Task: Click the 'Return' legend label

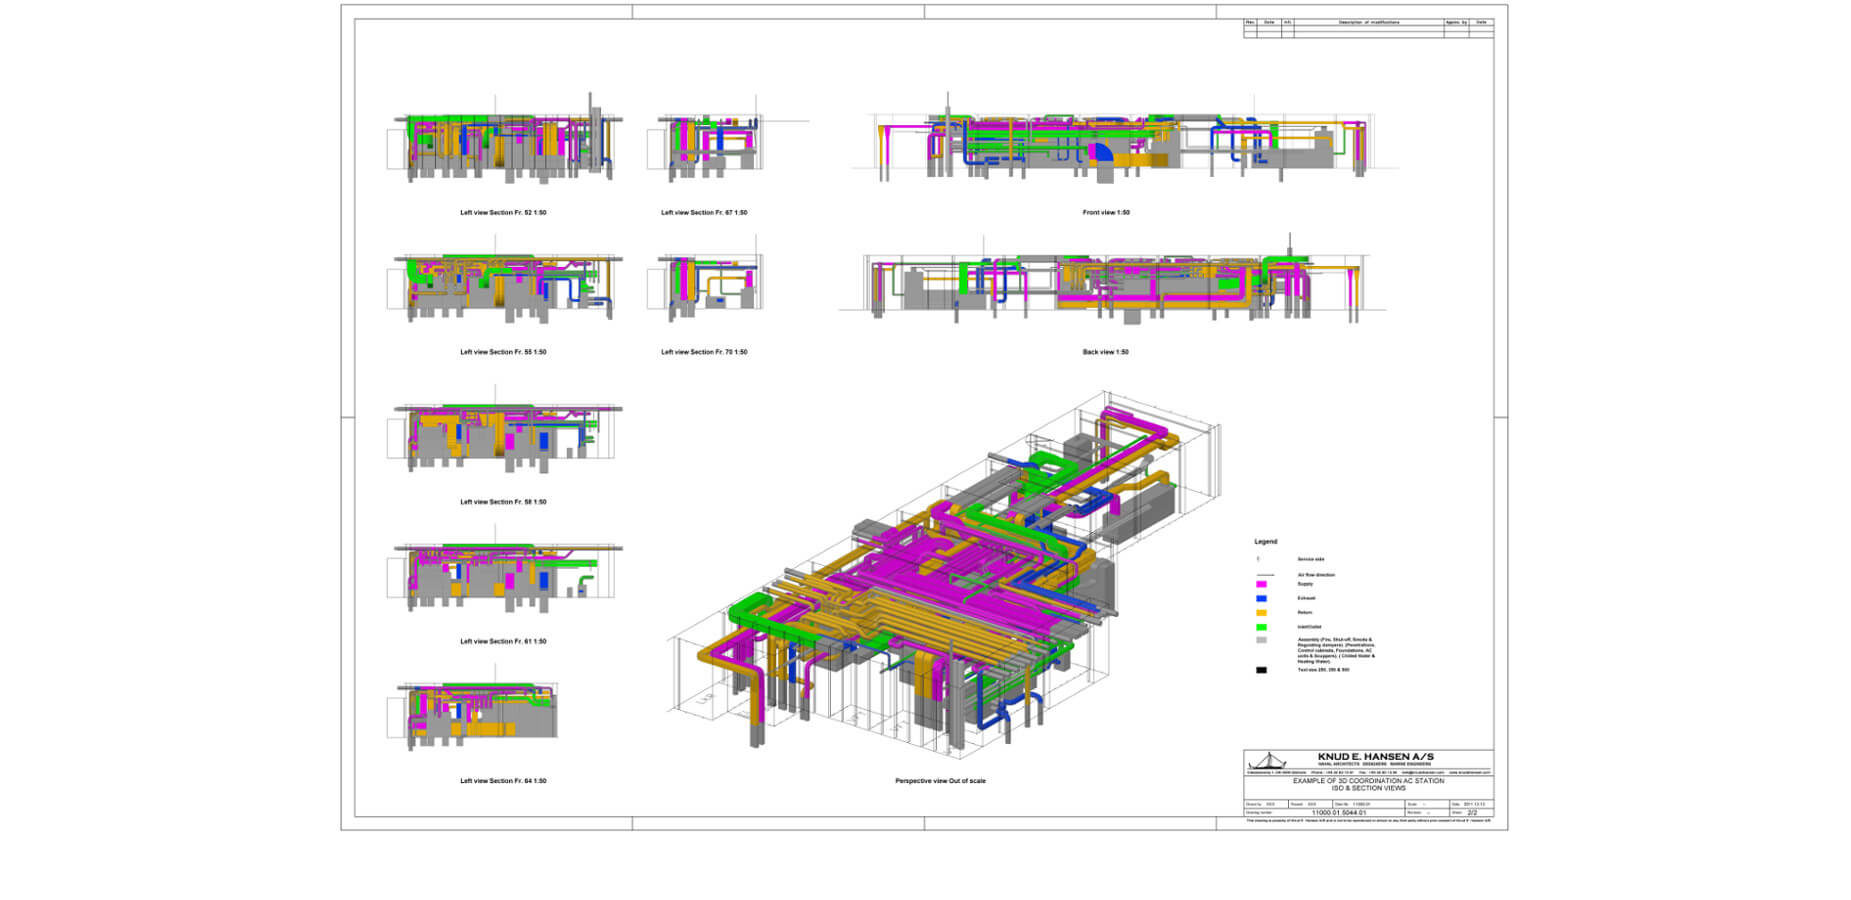Action: (x=1305, y=613)
